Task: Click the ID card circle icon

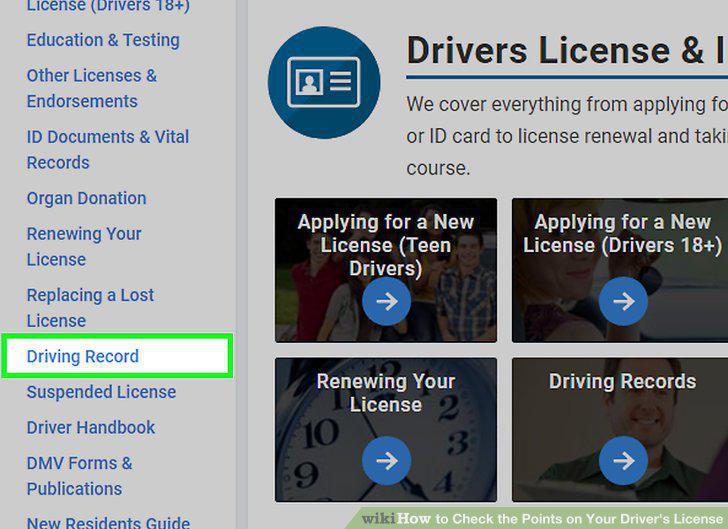Action: [x=324, y=83]
